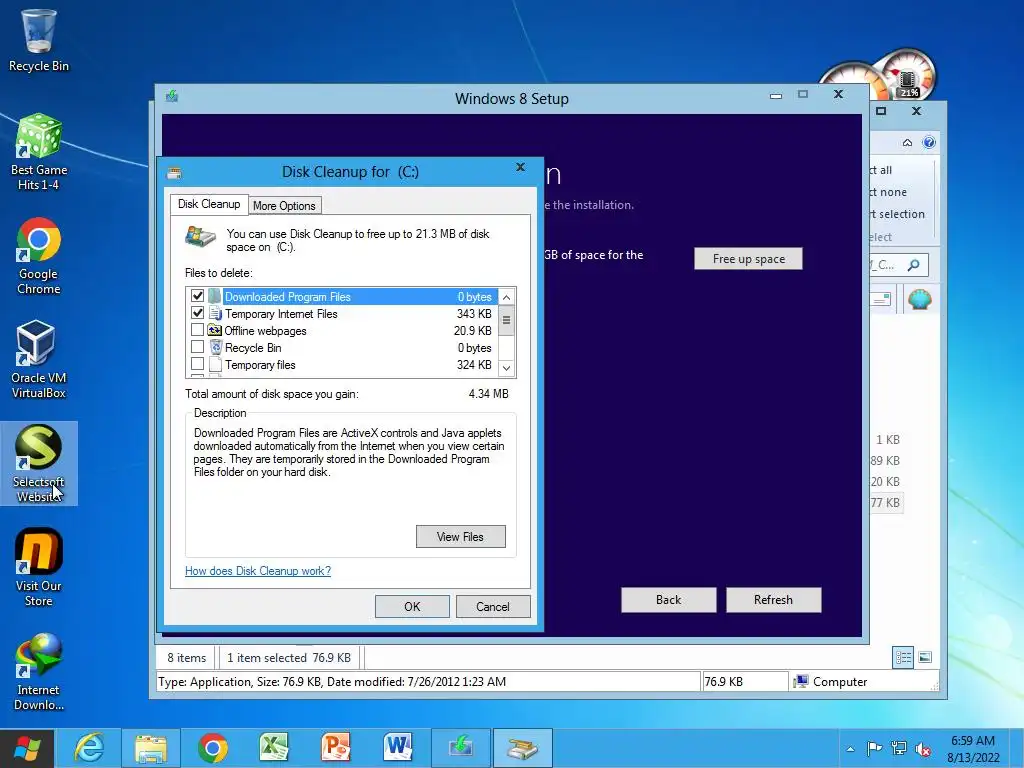Select the Selectsoft Website desktop shortcut
Viewport: 1024px width, 768px height.
tap(39, 464)
